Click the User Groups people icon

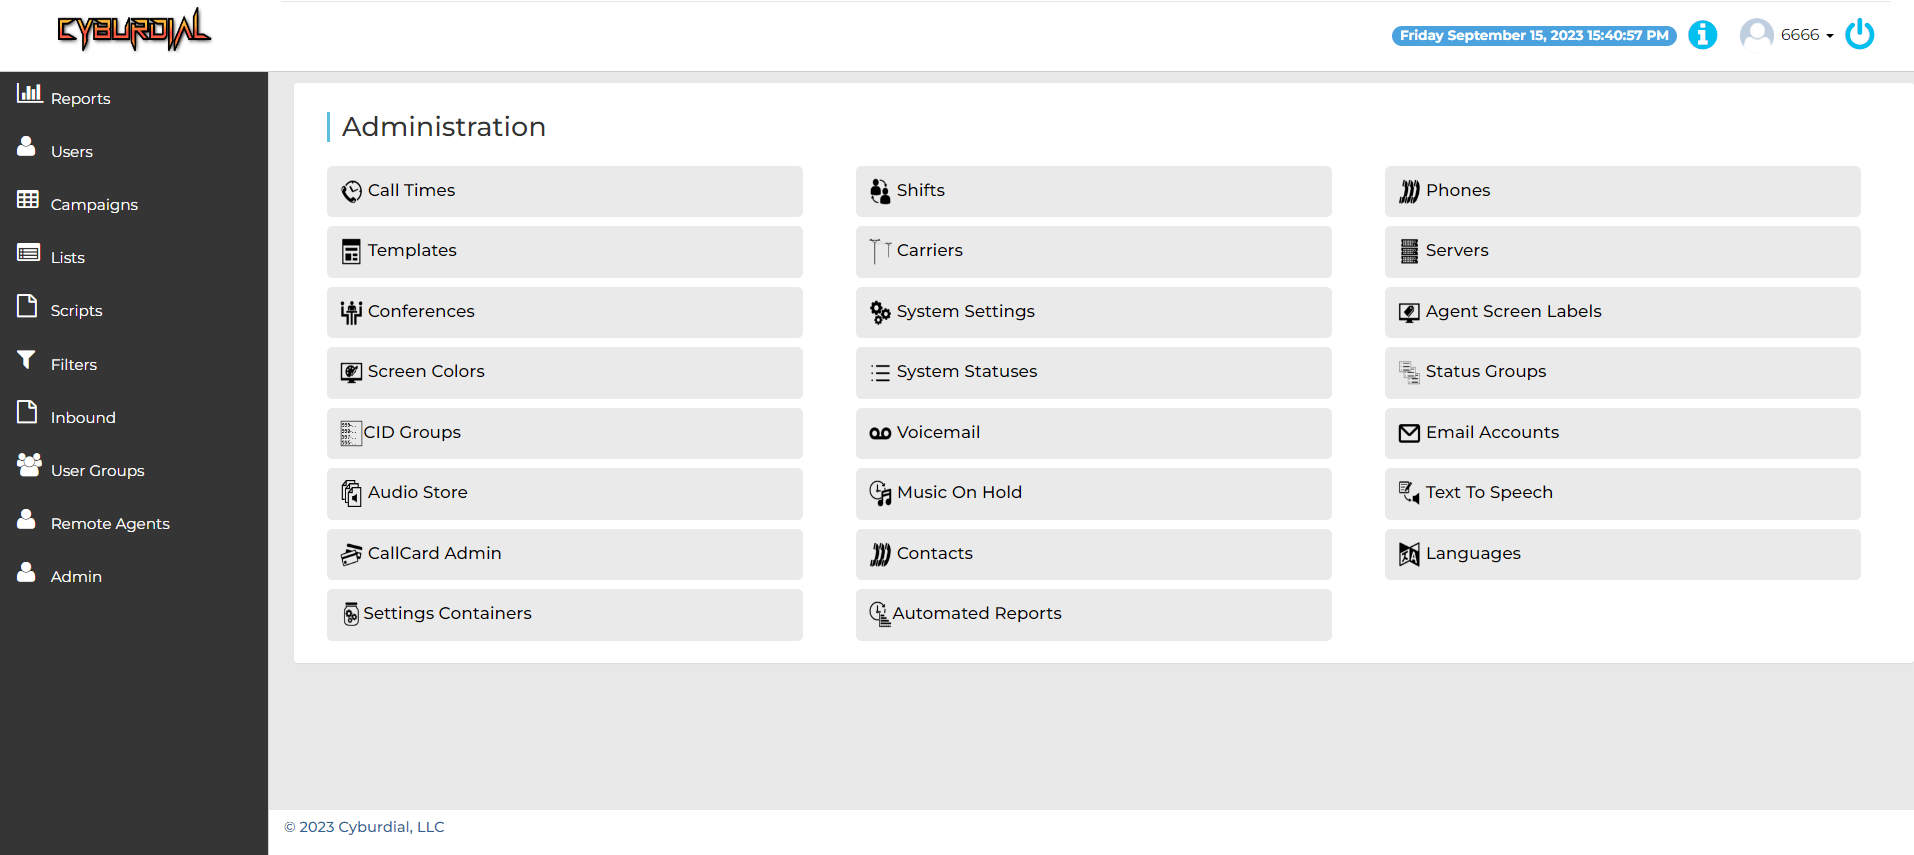pyautogui.click(x=29, y=464)
